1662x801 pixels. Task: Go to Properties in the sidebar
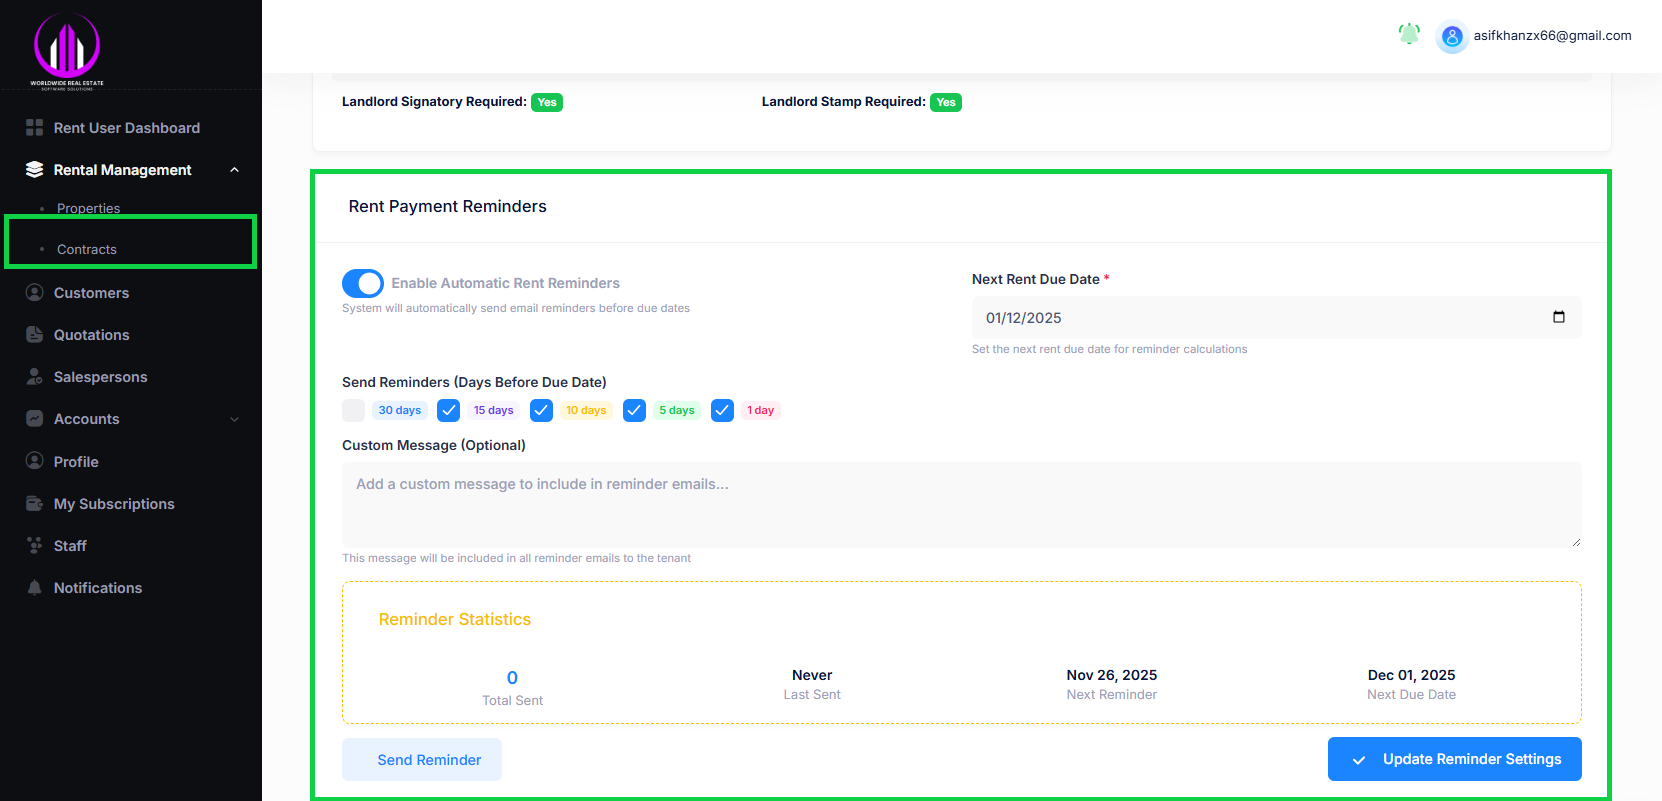[88, 208]
